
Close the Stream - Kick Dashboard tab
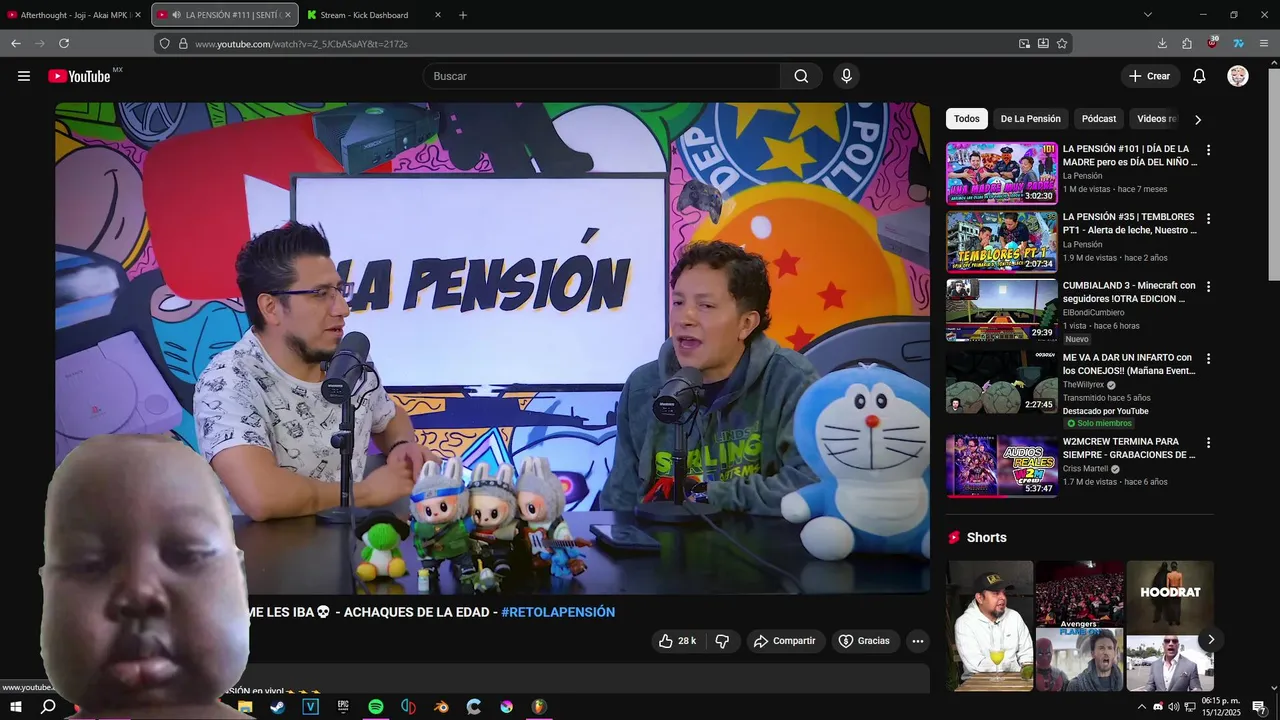pyautogui.click(x=438, y=15)
